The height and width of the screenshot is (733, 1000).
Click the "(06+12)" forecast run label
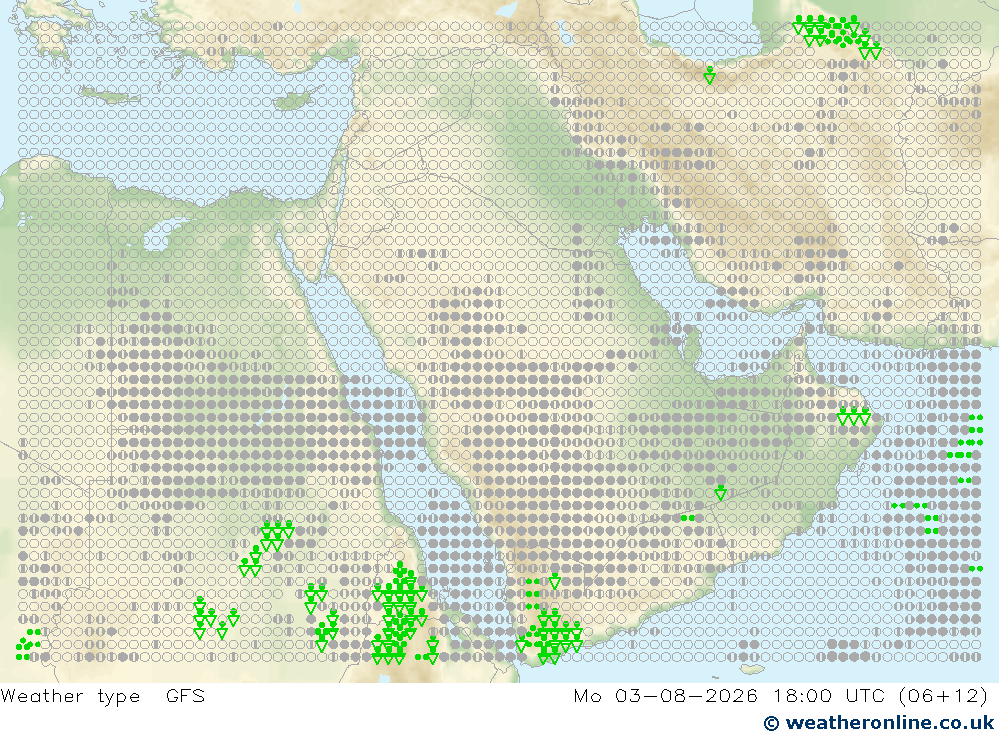pos(943,695)
